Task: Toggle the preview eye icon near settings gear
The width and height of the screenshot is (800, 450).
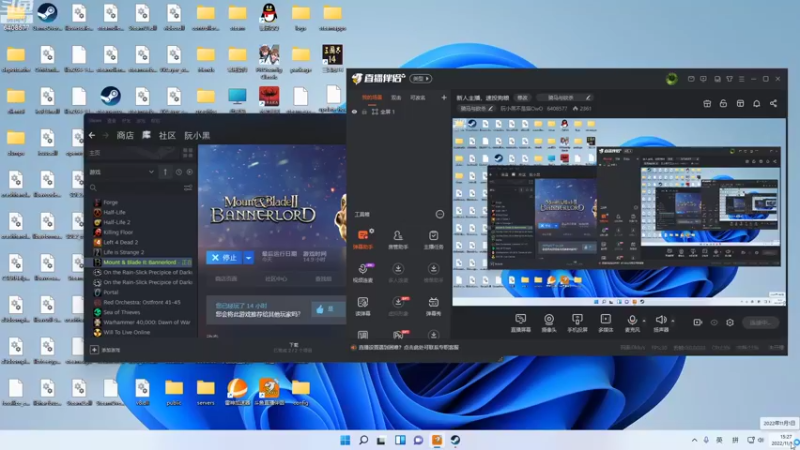Action: point(714,322)
